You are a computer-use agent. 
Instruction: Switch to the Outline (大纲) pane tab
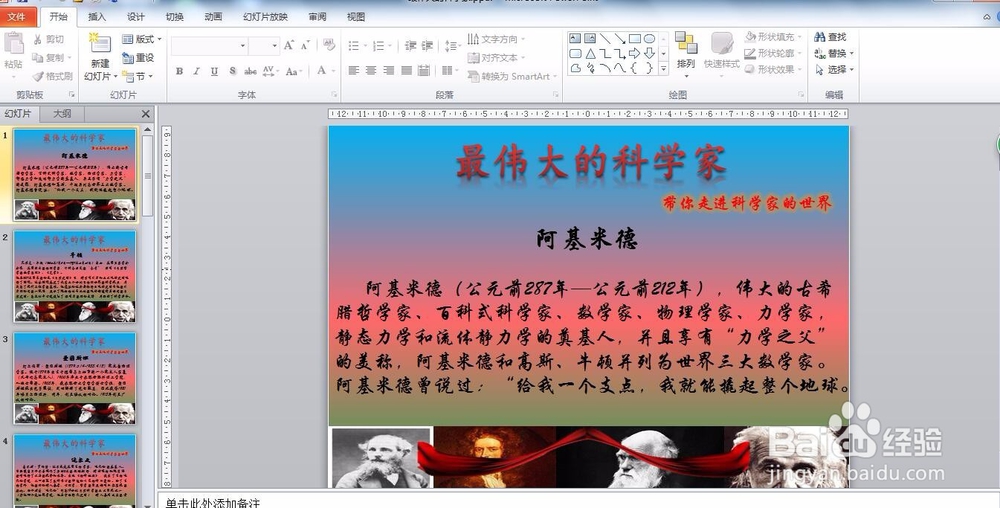pos(62,113)
